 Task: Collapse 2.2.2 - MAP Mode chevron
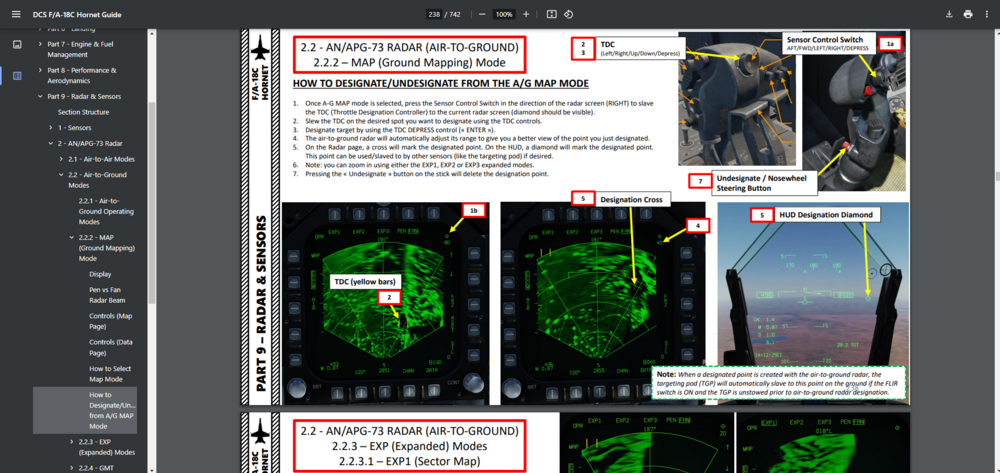click(72, 237)
